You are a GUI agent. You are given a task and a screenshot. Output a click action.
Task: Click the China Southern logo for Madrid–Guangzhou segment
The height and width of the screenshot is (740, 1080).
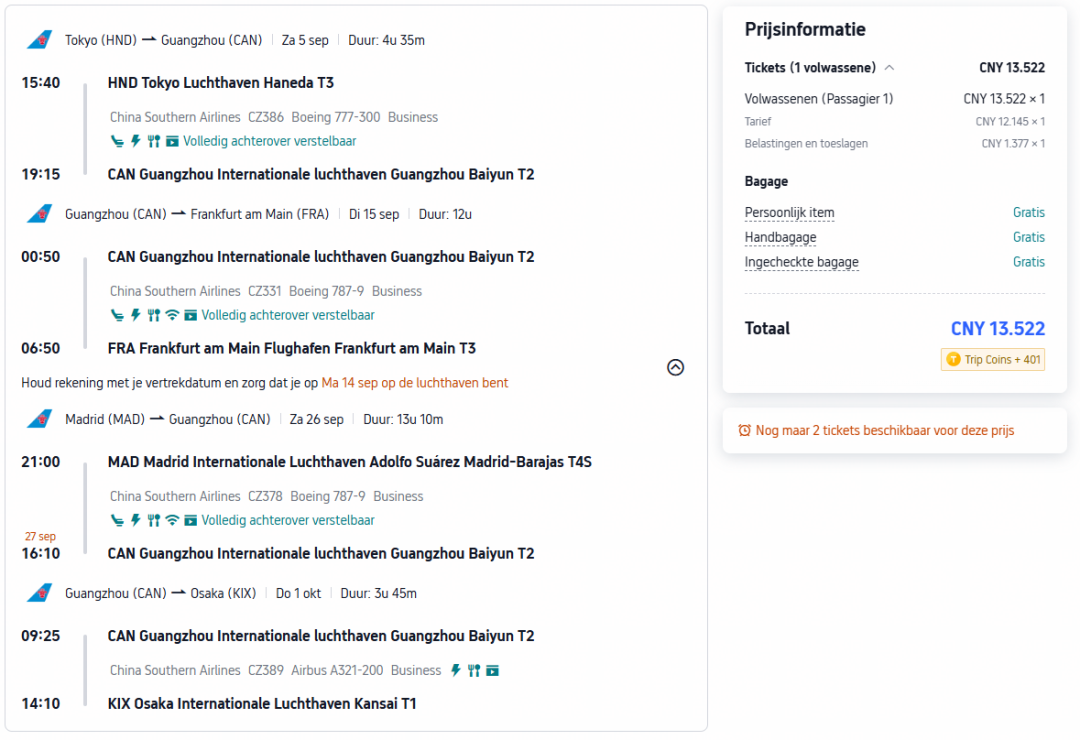click(39, 419)
